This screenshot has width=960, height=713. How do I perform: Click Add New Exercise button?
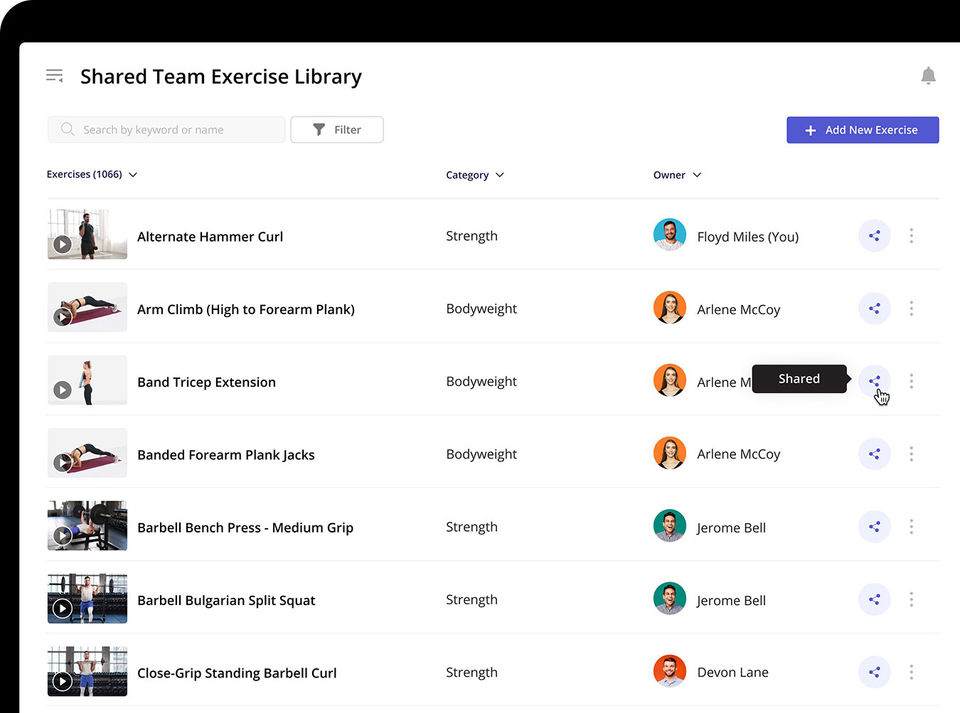(862, 130)
